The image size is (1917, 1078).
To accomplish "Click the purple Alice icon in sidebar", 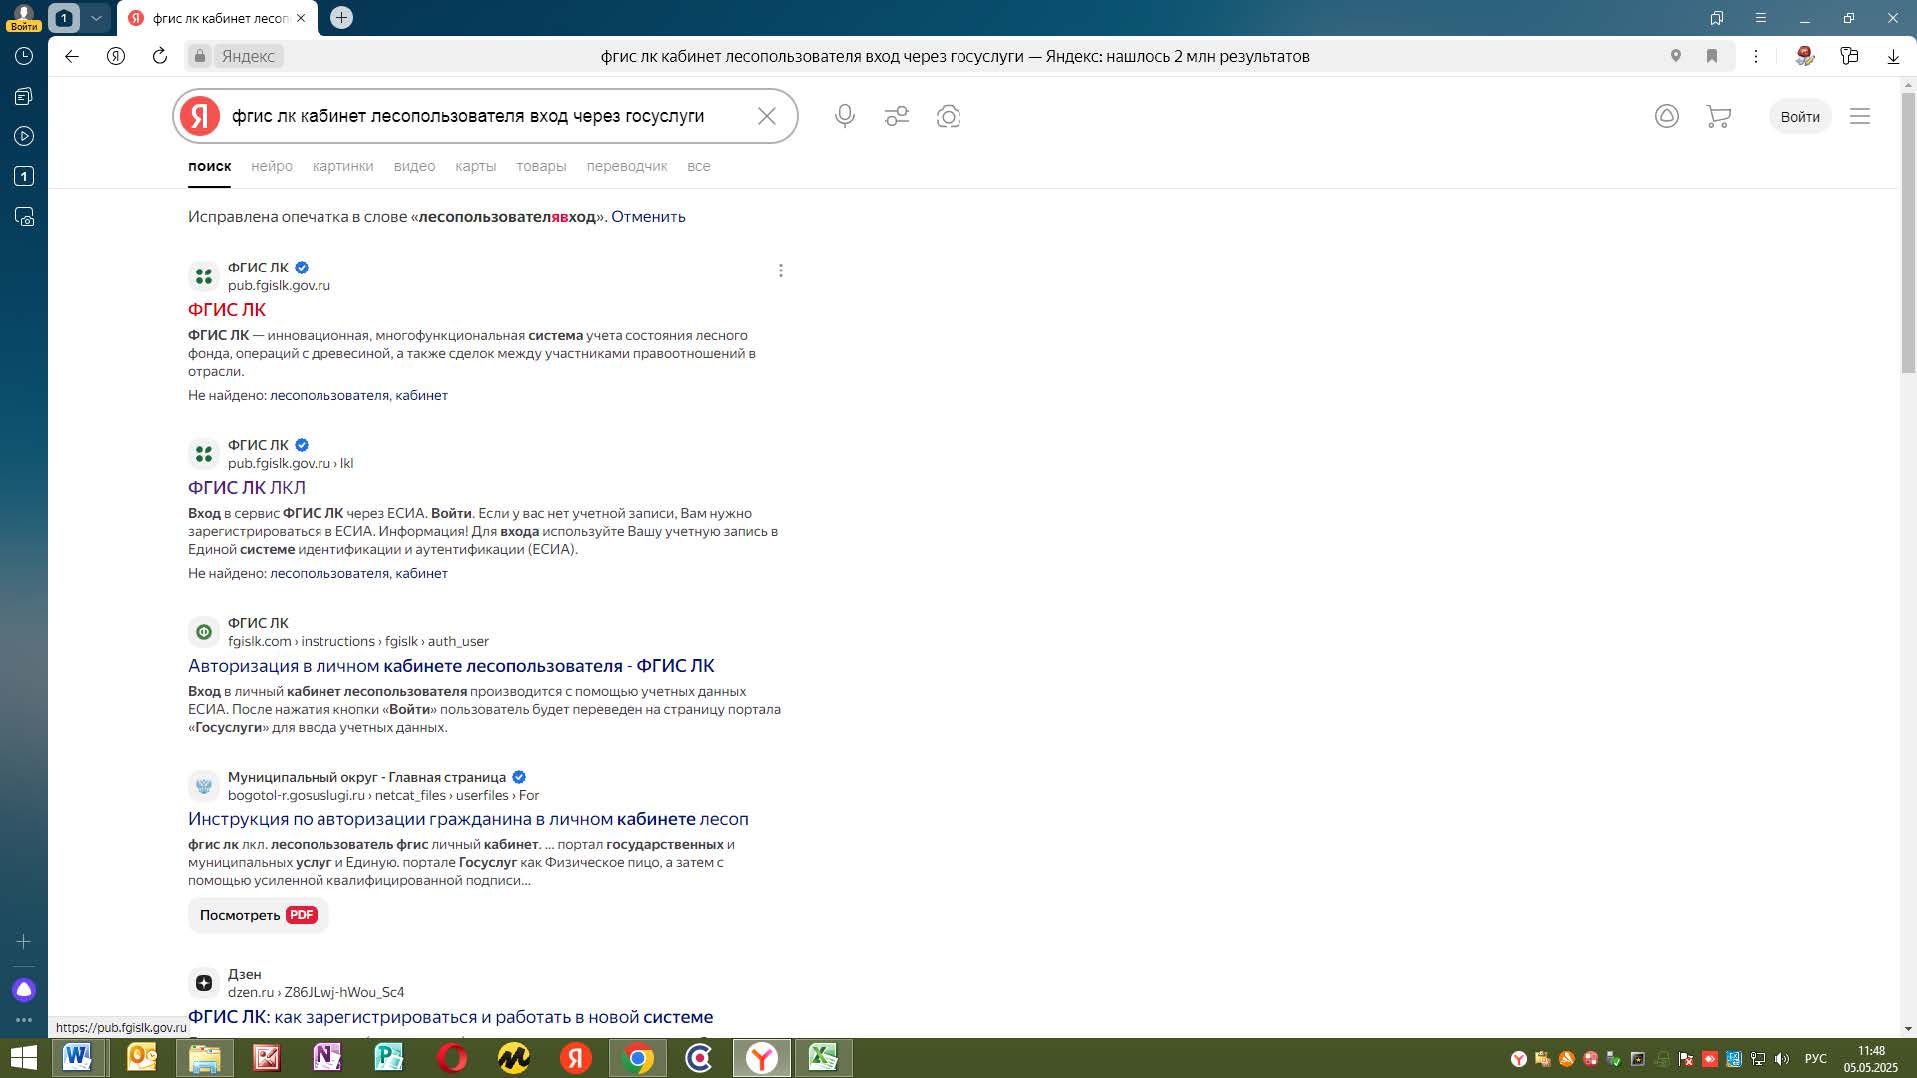I will tap(24, 990).
